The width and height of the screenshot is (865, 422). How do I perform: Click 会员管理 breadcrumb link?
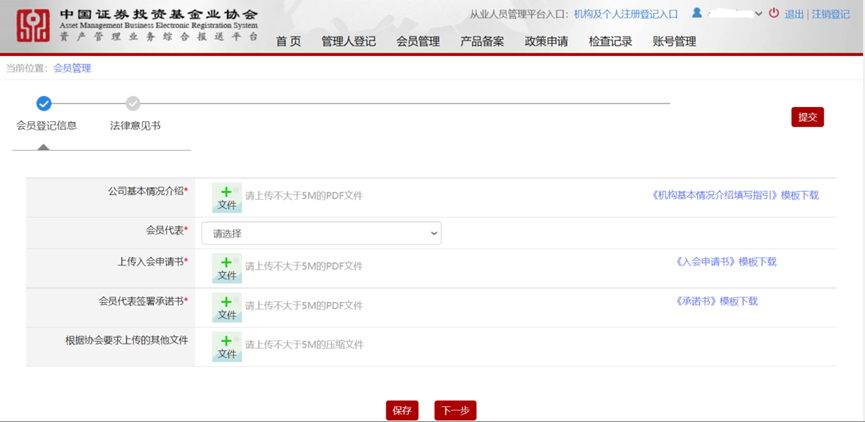pyautogui.click(x=72, y=68)
